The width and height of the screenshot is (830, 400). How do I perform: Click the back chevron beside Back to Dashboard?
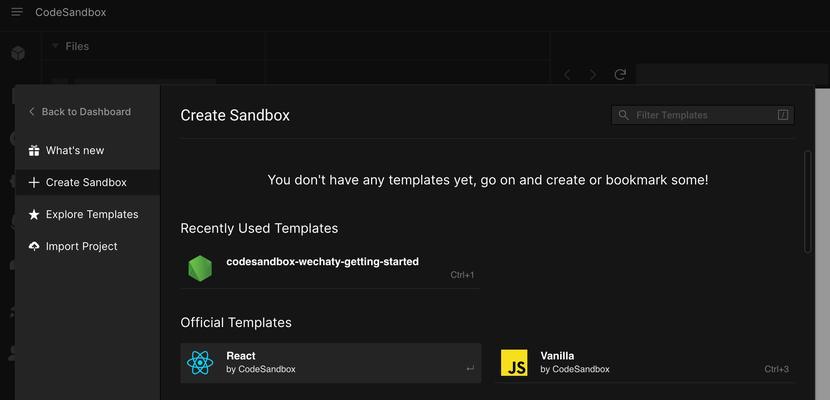pyautogui.click(x=31, y=112)
